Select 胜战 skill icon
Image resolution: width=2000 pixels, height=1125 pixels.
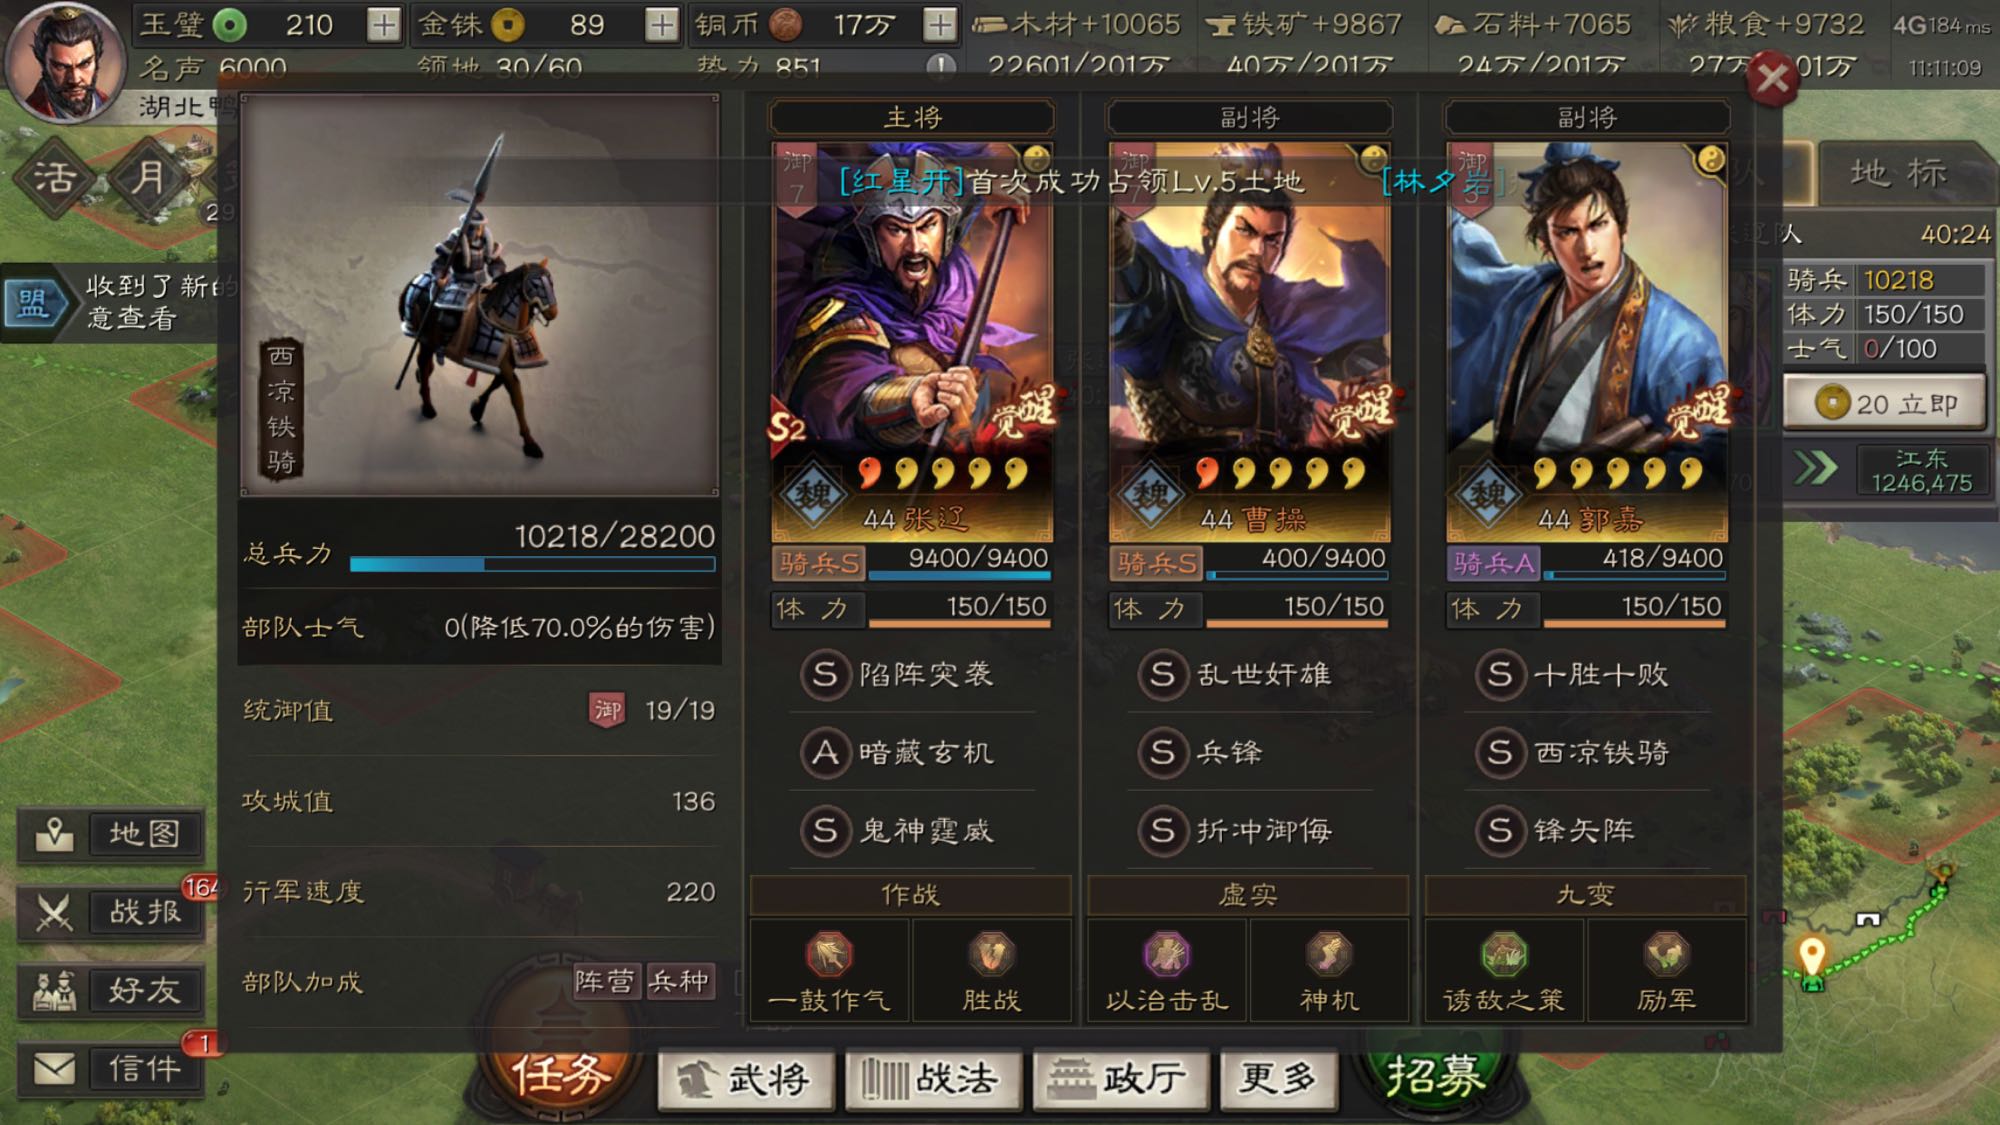[991, 954]
